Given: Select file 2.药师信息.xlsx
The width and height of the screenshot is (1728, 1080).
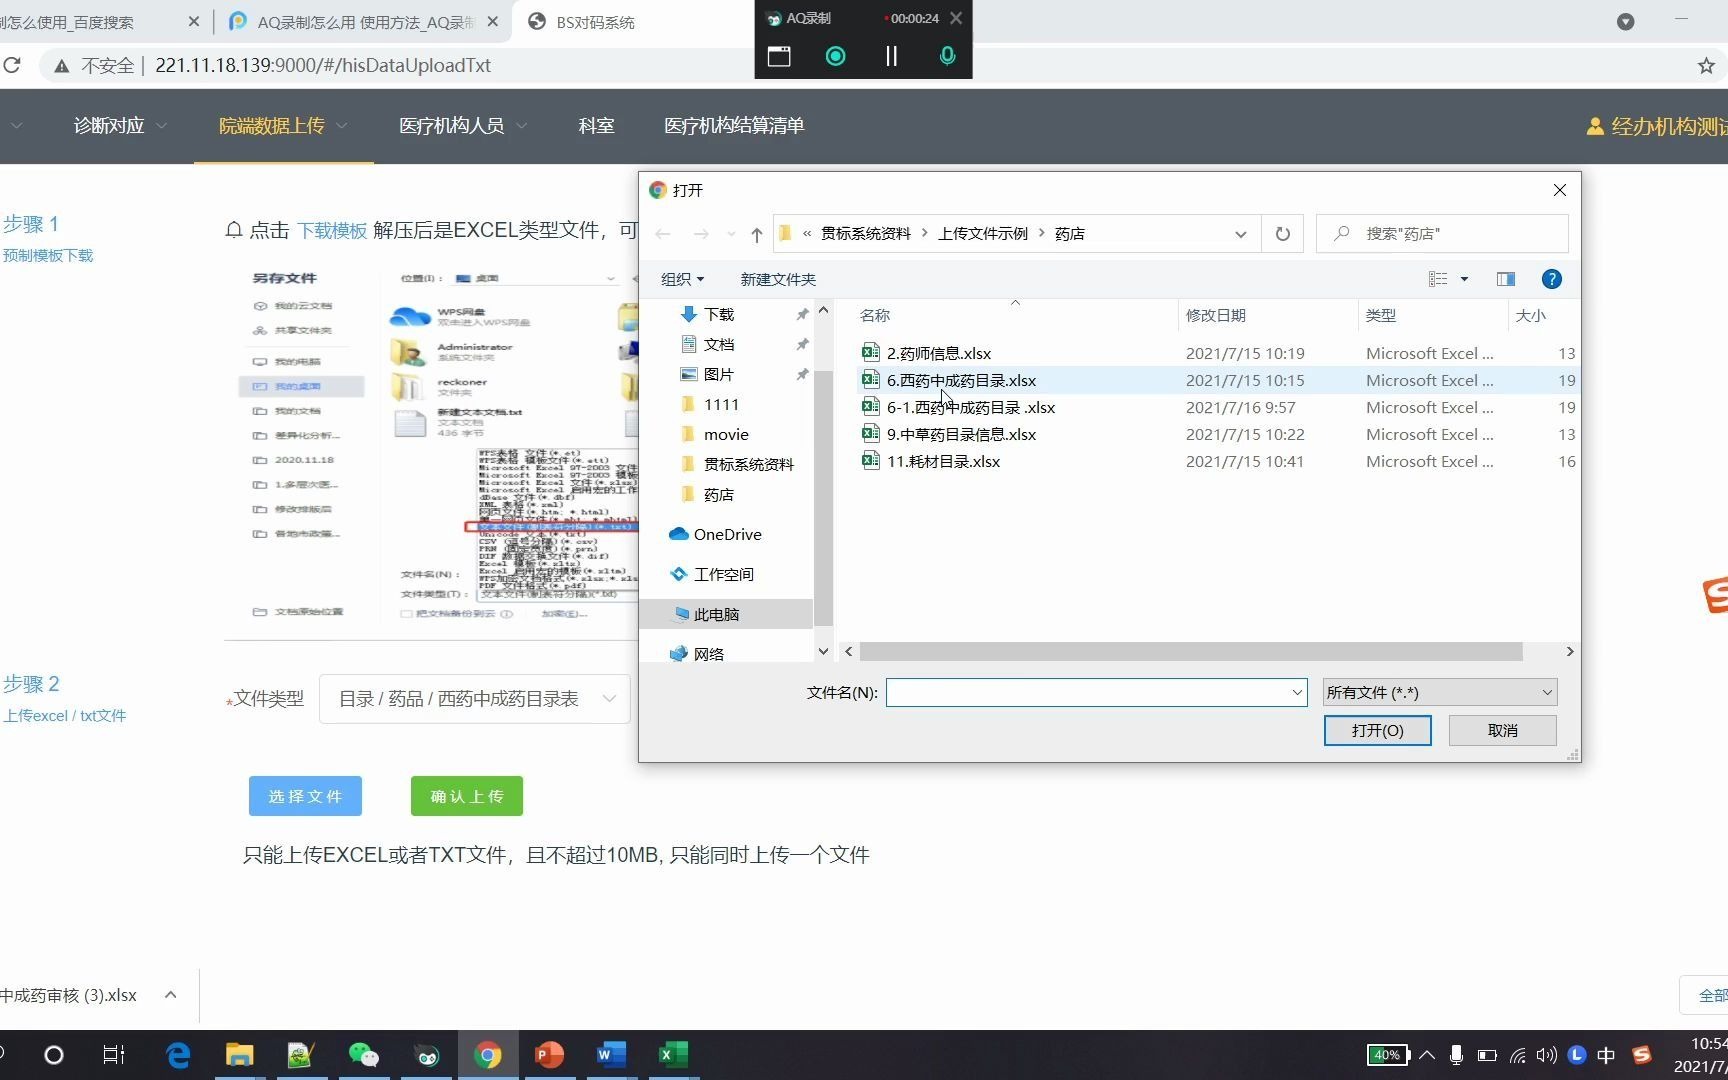Looking at the screenshot, I should point(939,353).
